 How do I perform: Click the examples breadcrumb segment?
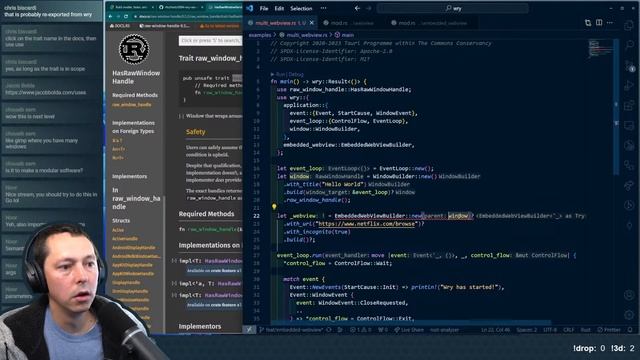click(260, 35)
